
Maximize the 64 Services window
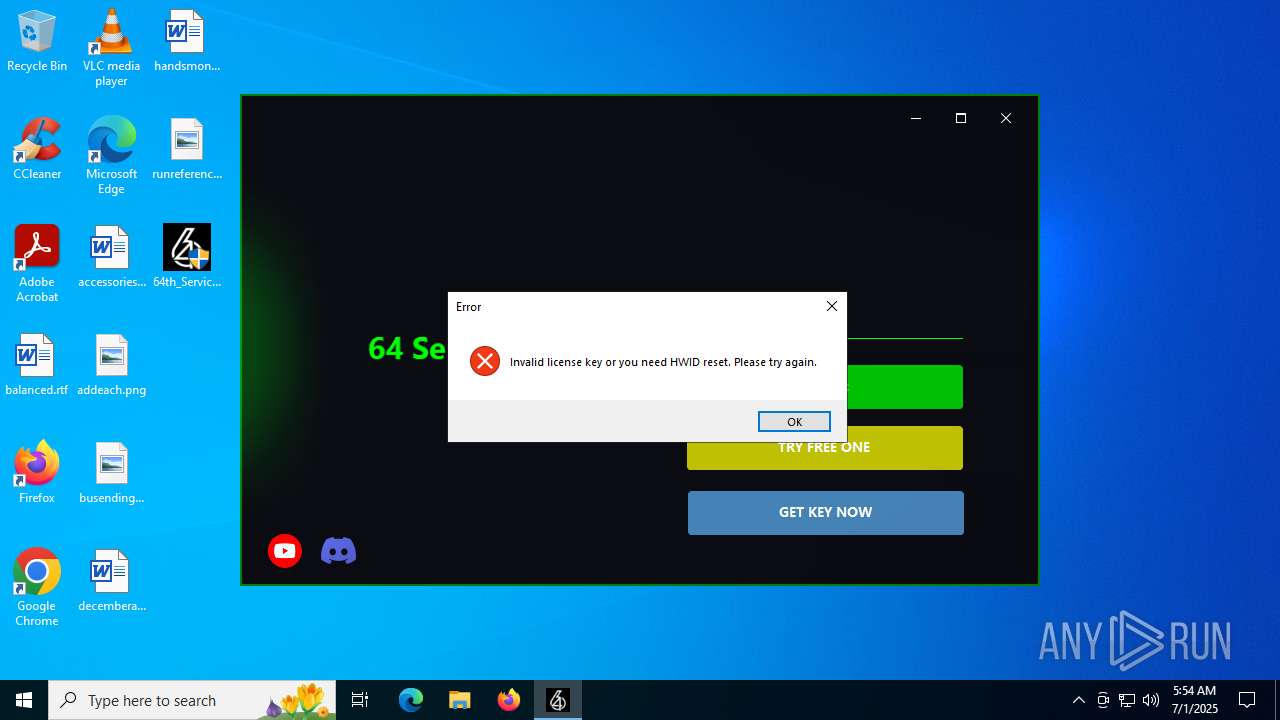tap(961, 118)
